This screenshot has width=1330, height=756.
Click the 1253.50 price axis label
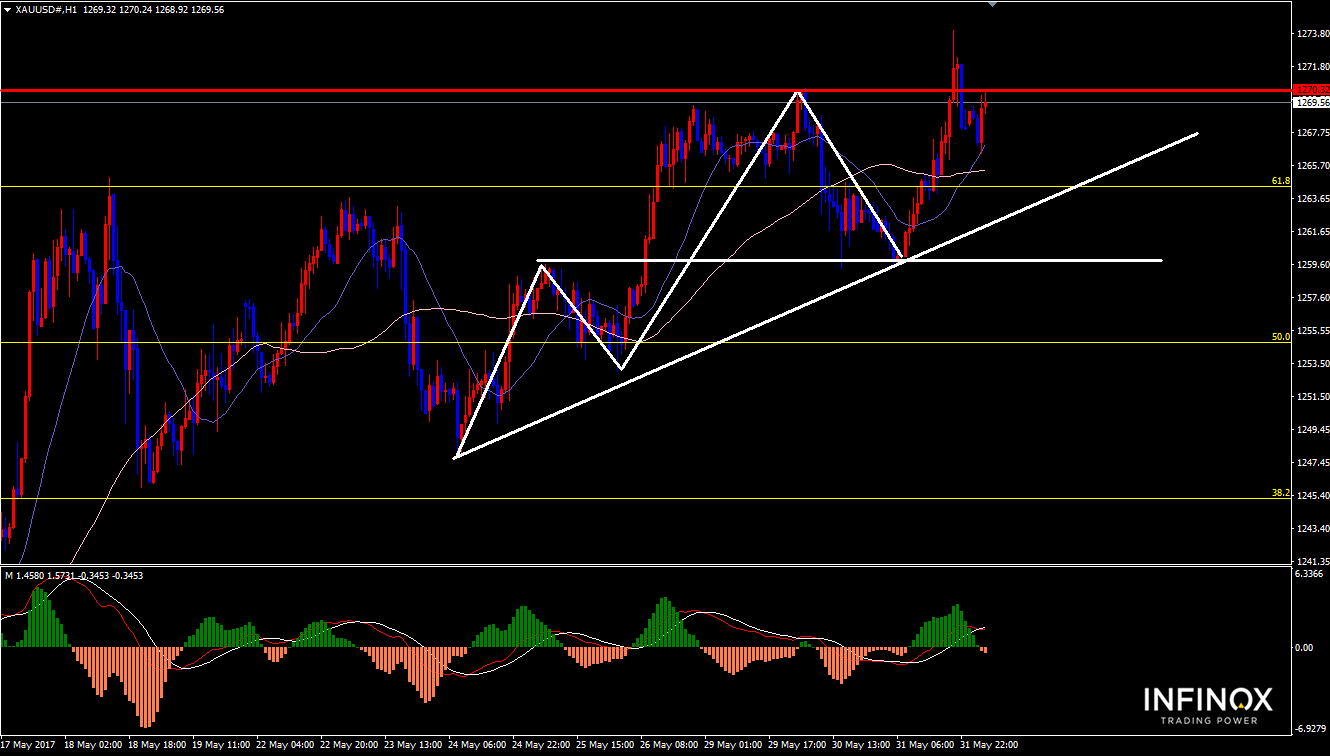click(x=1312, y=364)
